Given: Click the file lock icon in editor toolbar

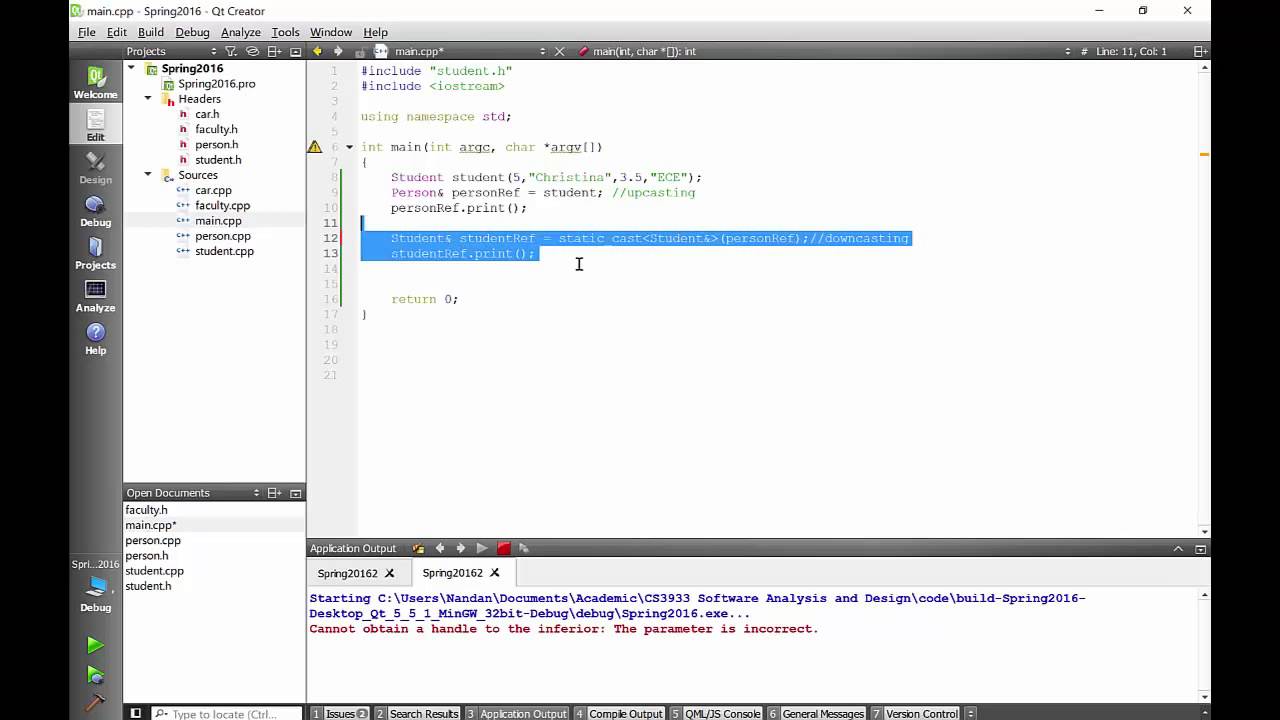Looking at the screenshot, I should [x=359, y=51].
